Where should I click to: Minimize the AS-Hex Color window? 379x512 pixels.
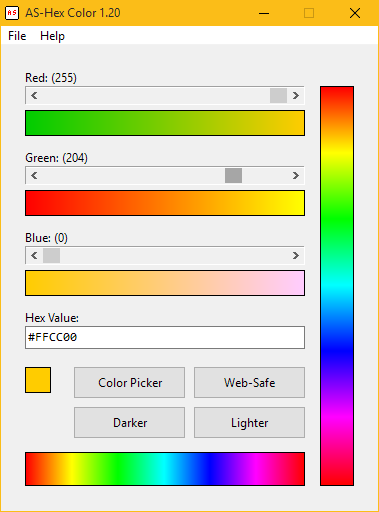point(264,13)
